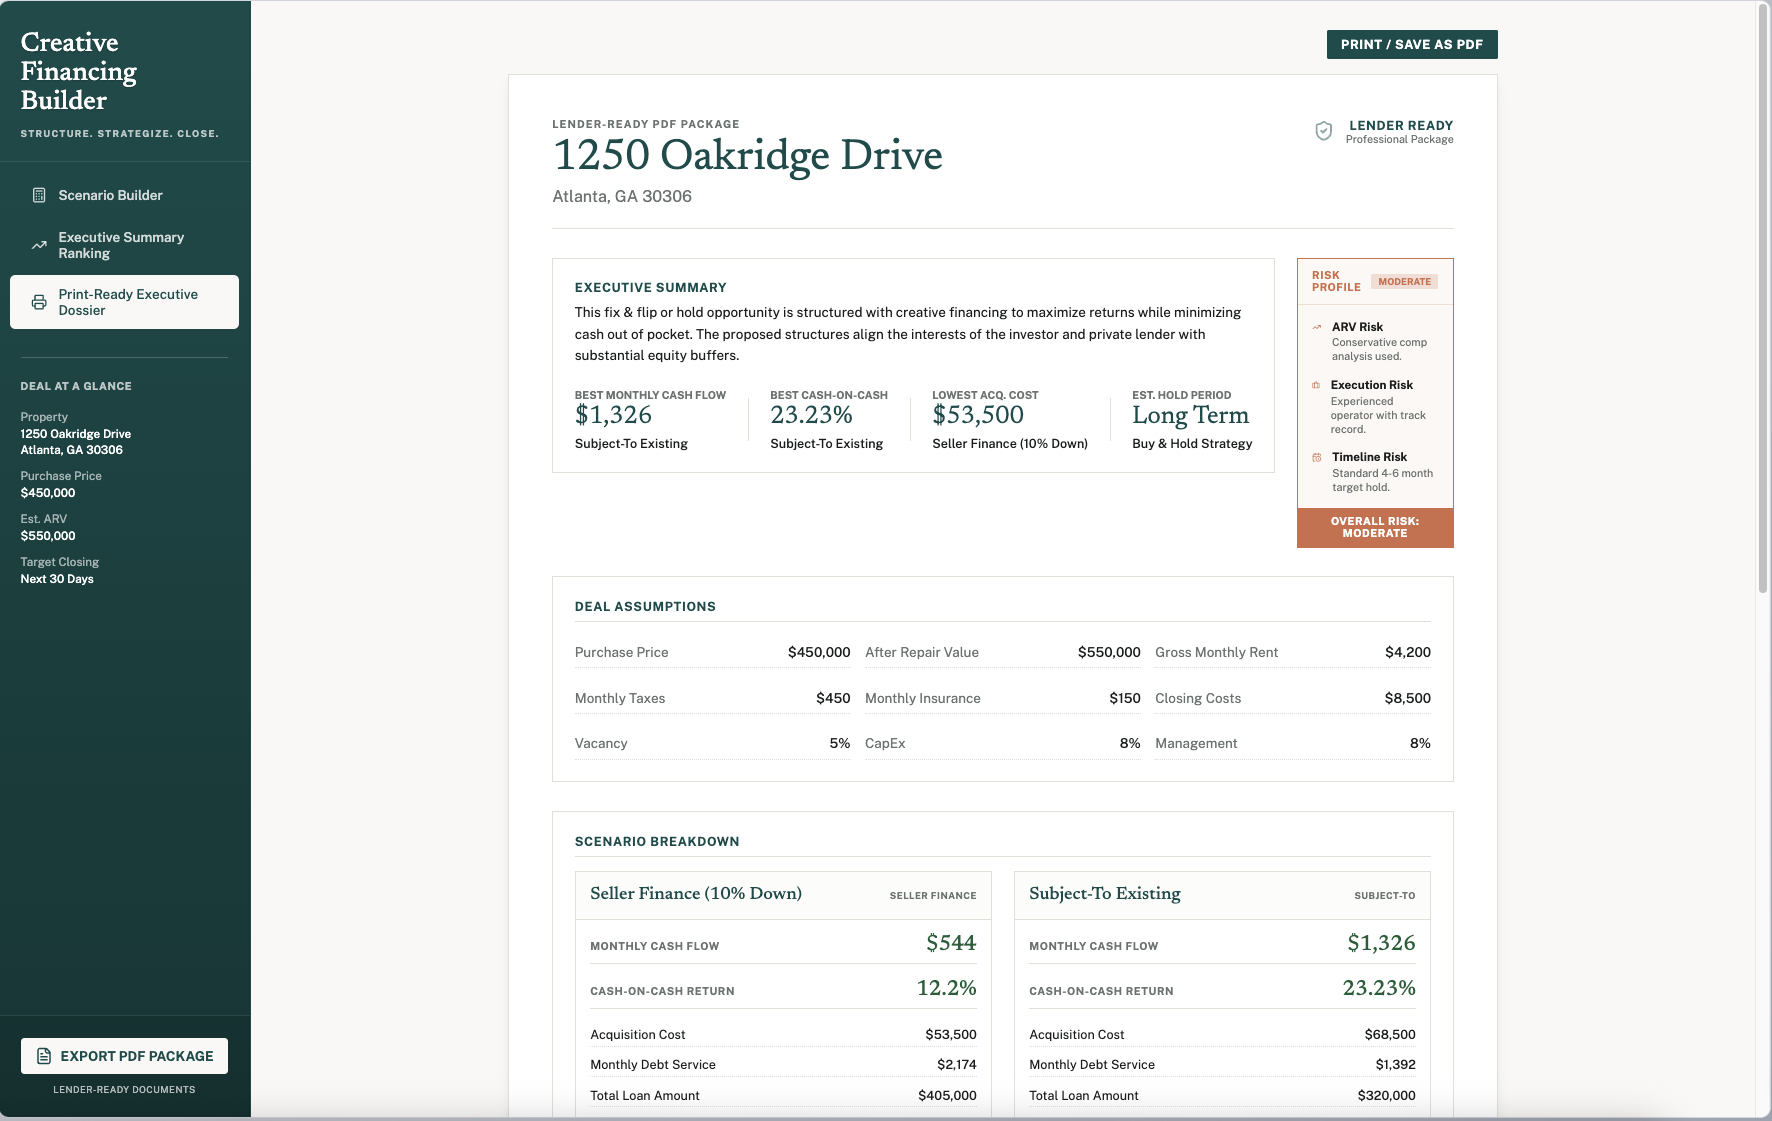Click the page vertical scrollbar
The image size is (1772, 1121).
click(1763, 300)
